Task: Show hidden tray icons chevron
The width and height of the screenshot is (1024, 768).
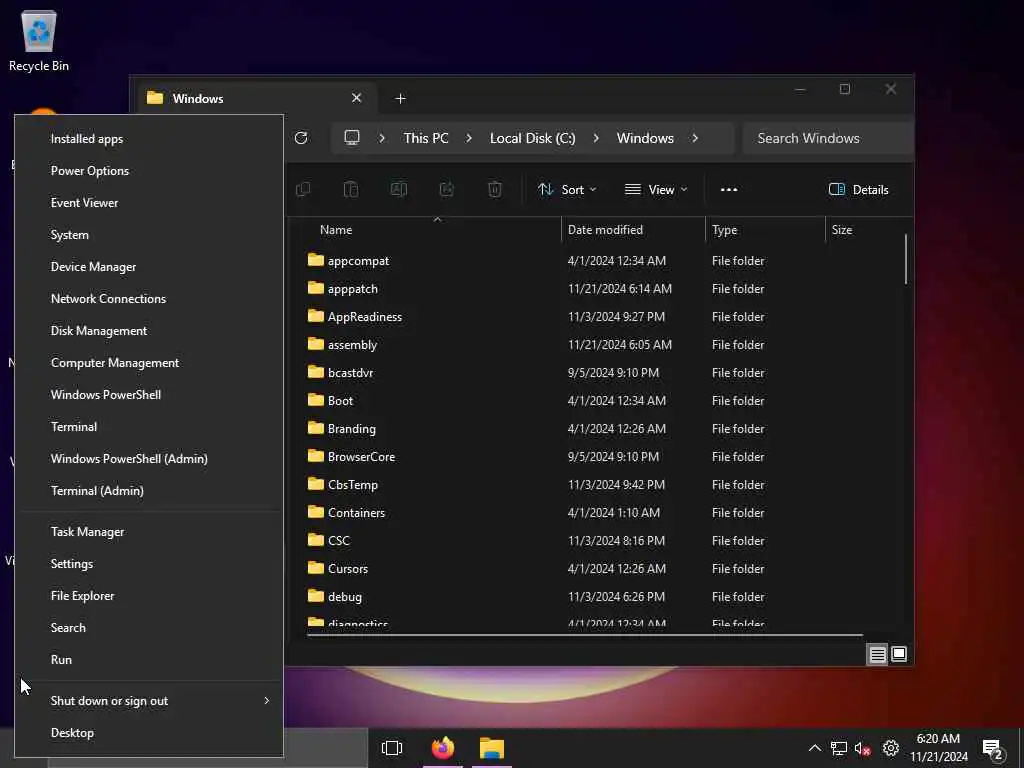Action: tap(814, 748)
